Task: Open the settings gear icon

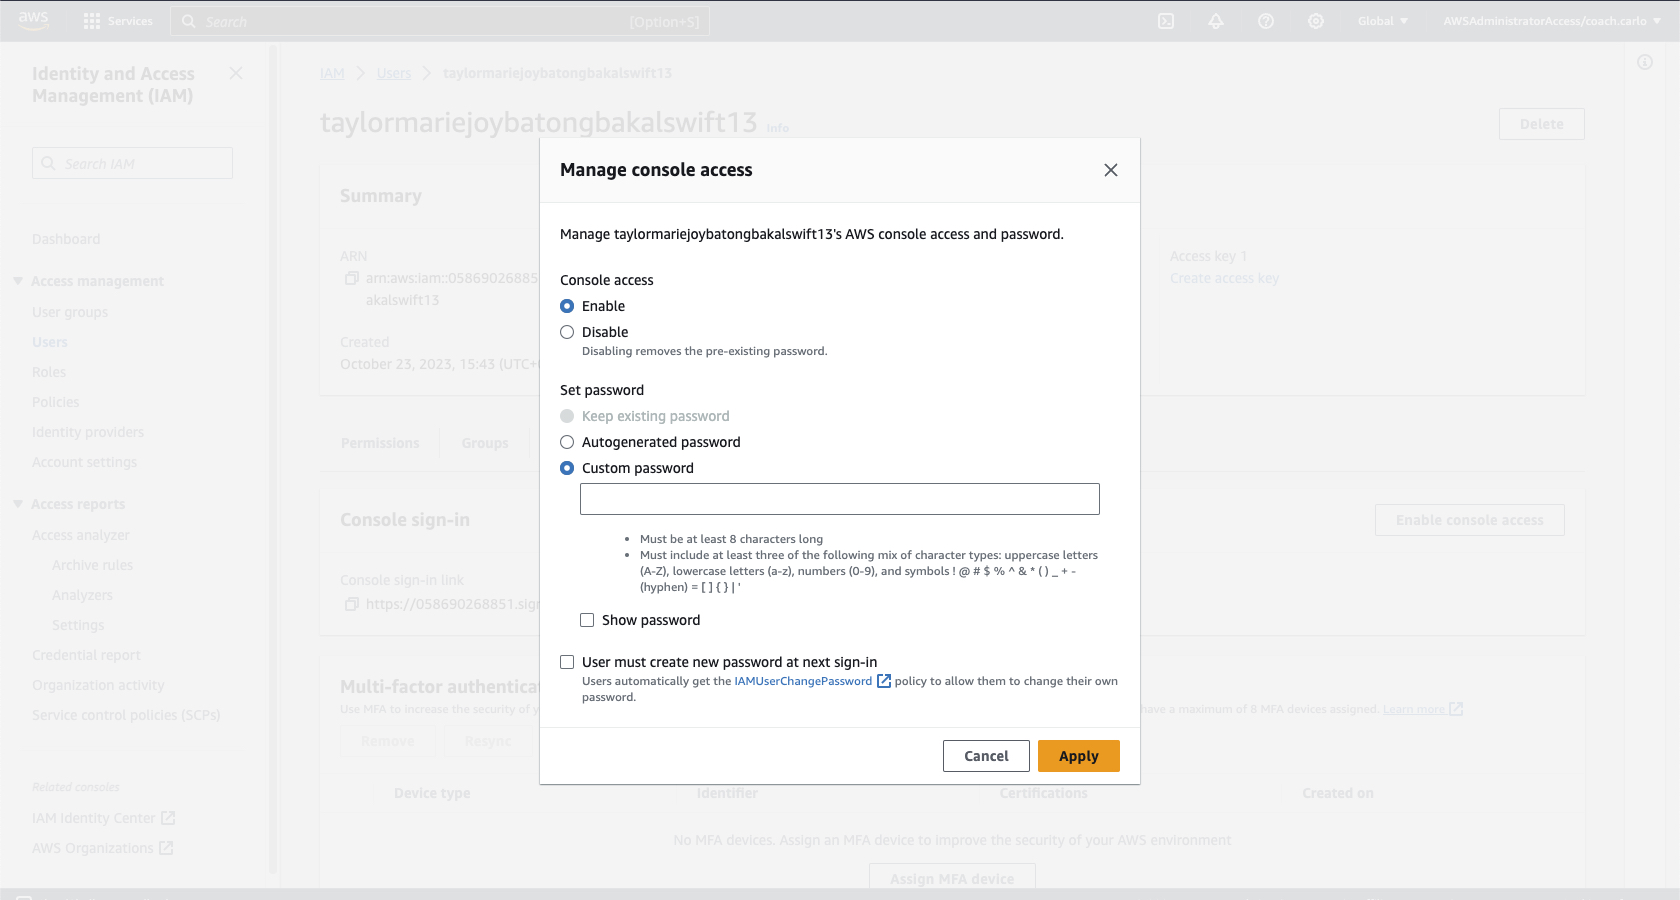Action: click(x=1316, y=21)
